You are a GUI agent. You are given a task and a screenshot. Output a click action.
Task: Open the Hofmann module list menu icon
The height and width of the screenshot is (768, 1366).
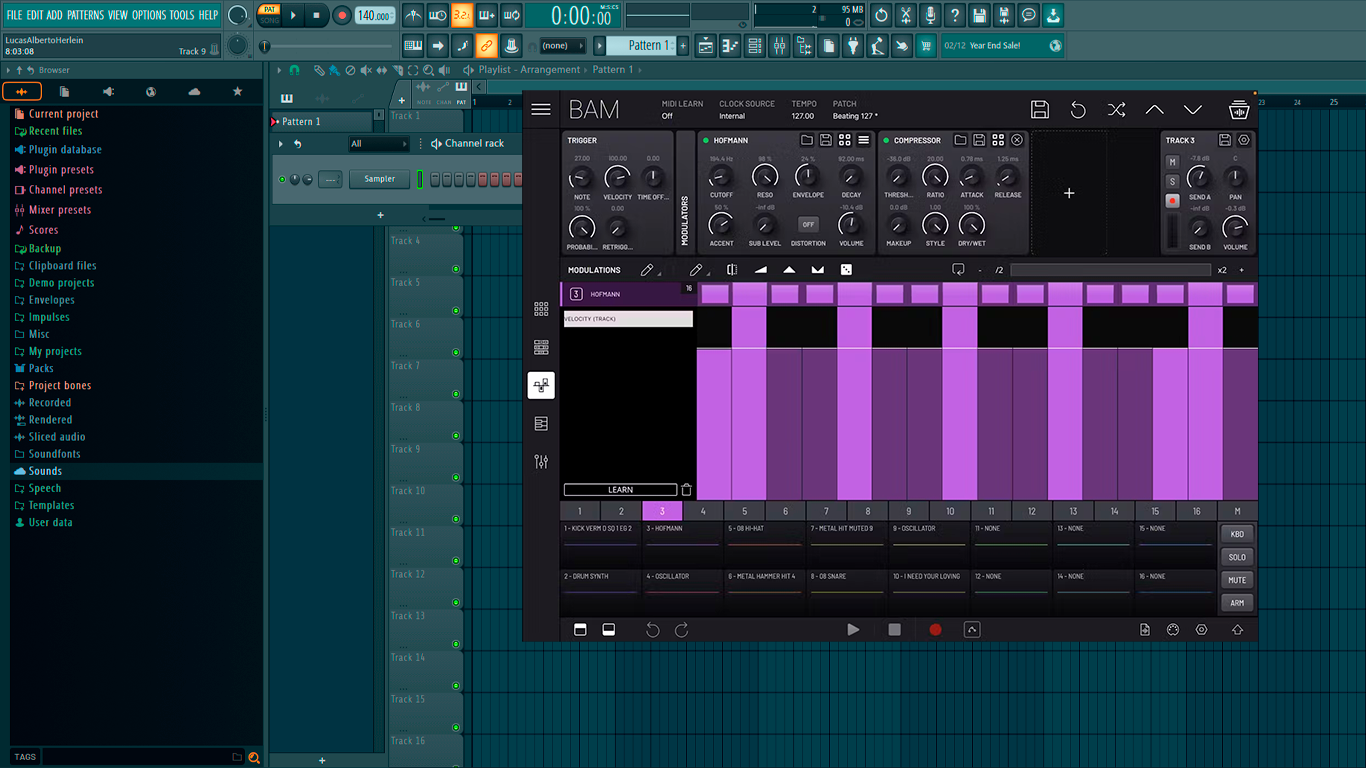863,140
